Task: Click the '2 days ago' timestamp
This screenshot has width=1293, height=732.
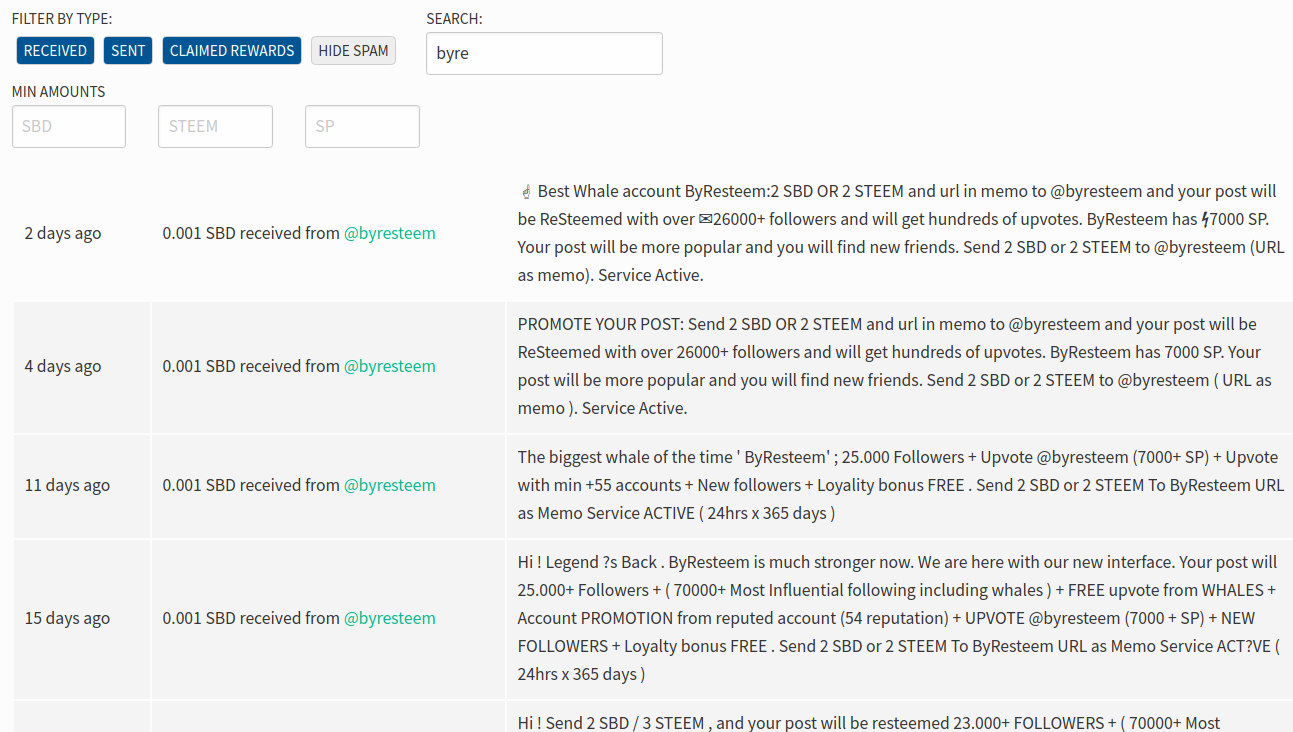Action: [63, 233]
